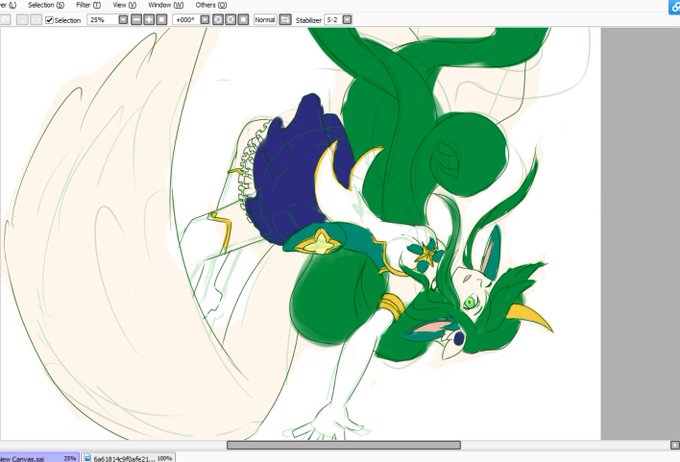The width and height of the screenshot is (680, 462).
Task: Open the Stabilizer dropdown arrow
Action: coord(347,20)
